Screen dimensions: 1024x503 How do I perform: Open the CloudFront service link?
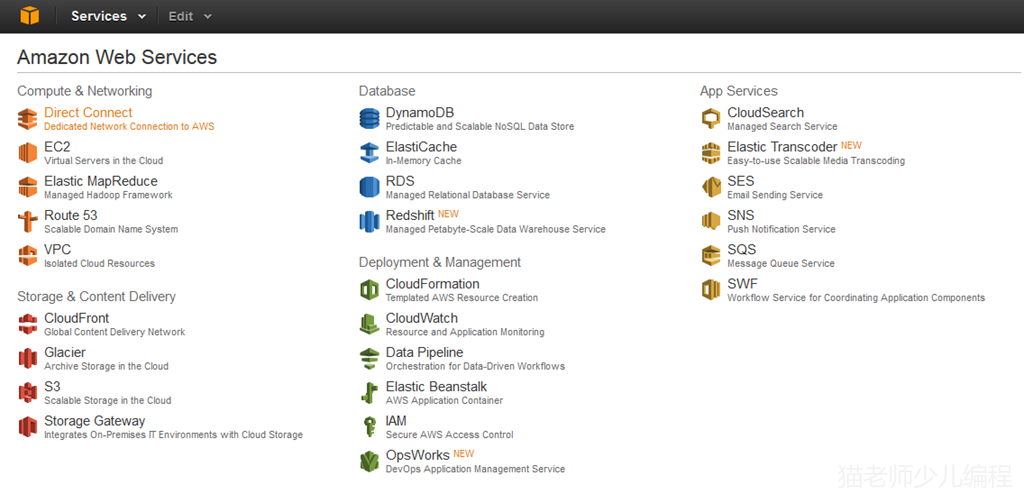tap(76, 318)
